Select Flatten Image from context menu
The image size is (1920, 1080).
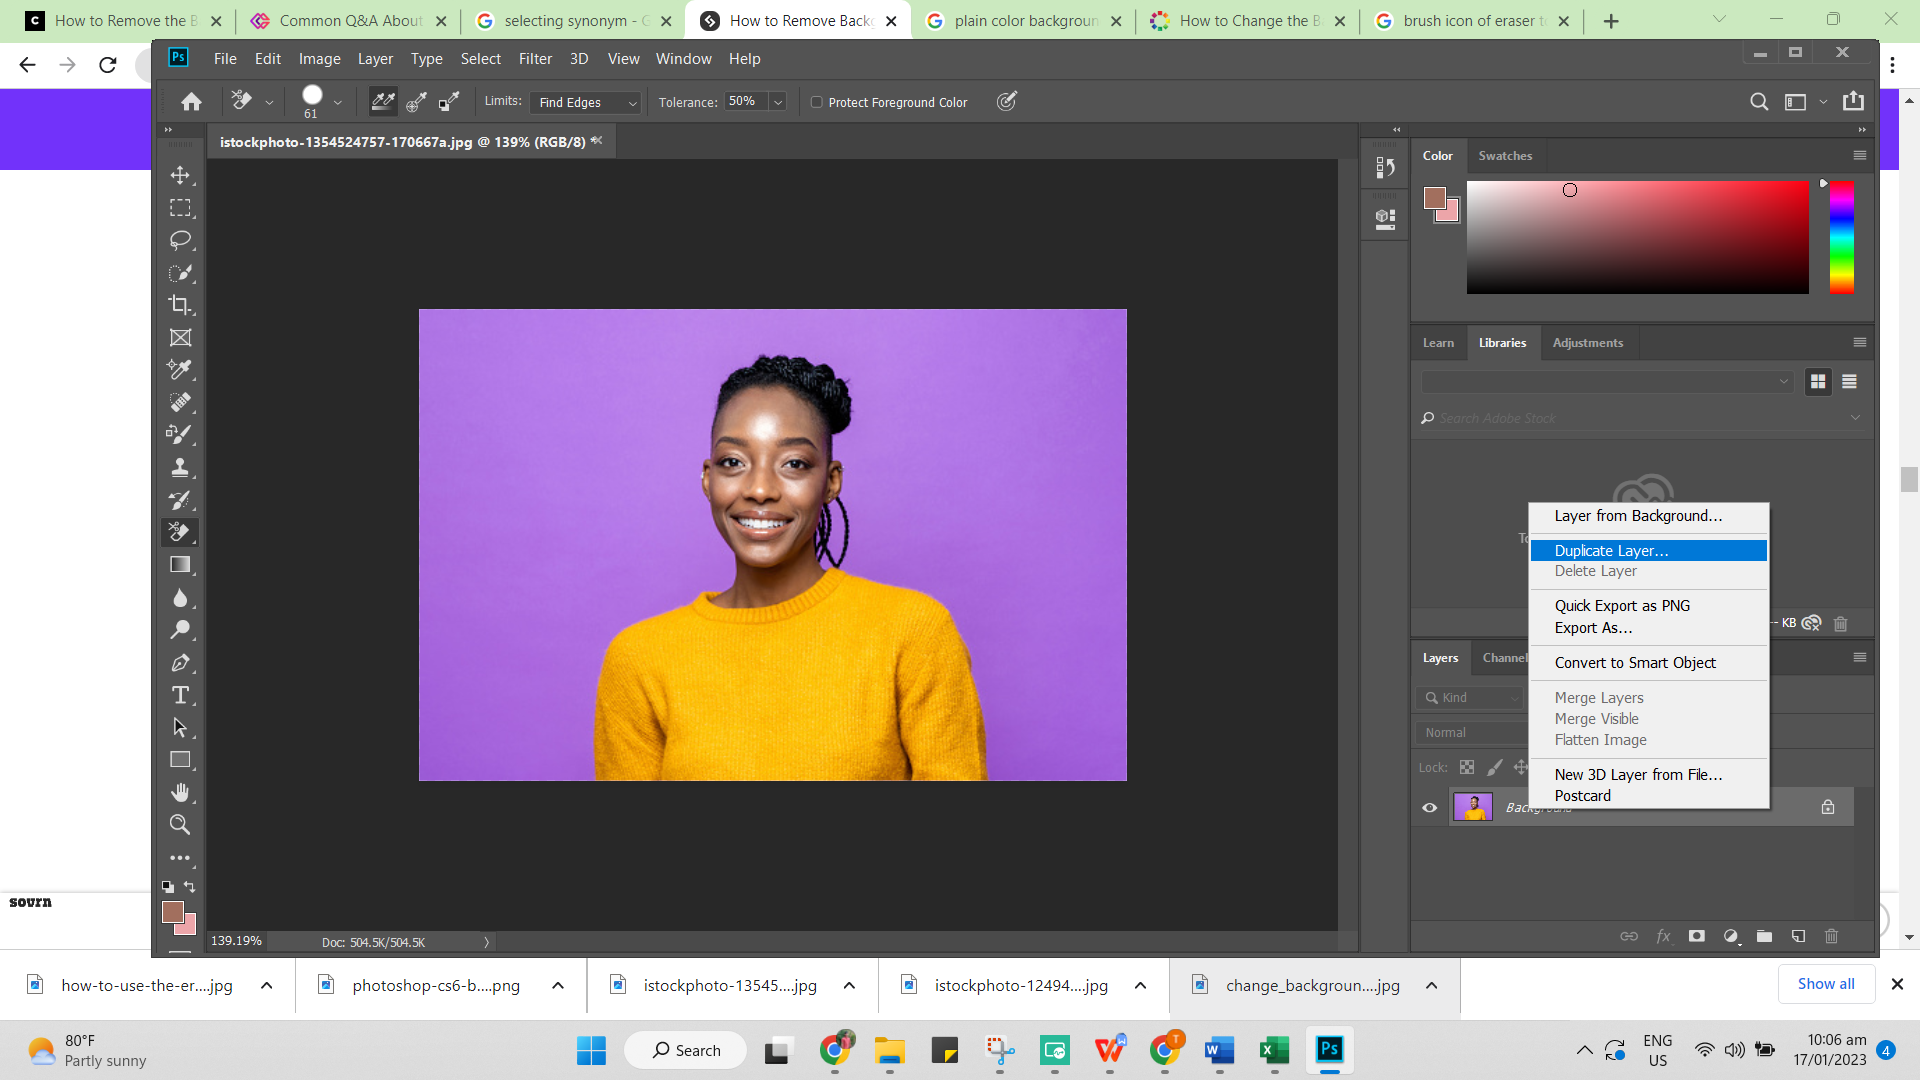[1601, 740]
